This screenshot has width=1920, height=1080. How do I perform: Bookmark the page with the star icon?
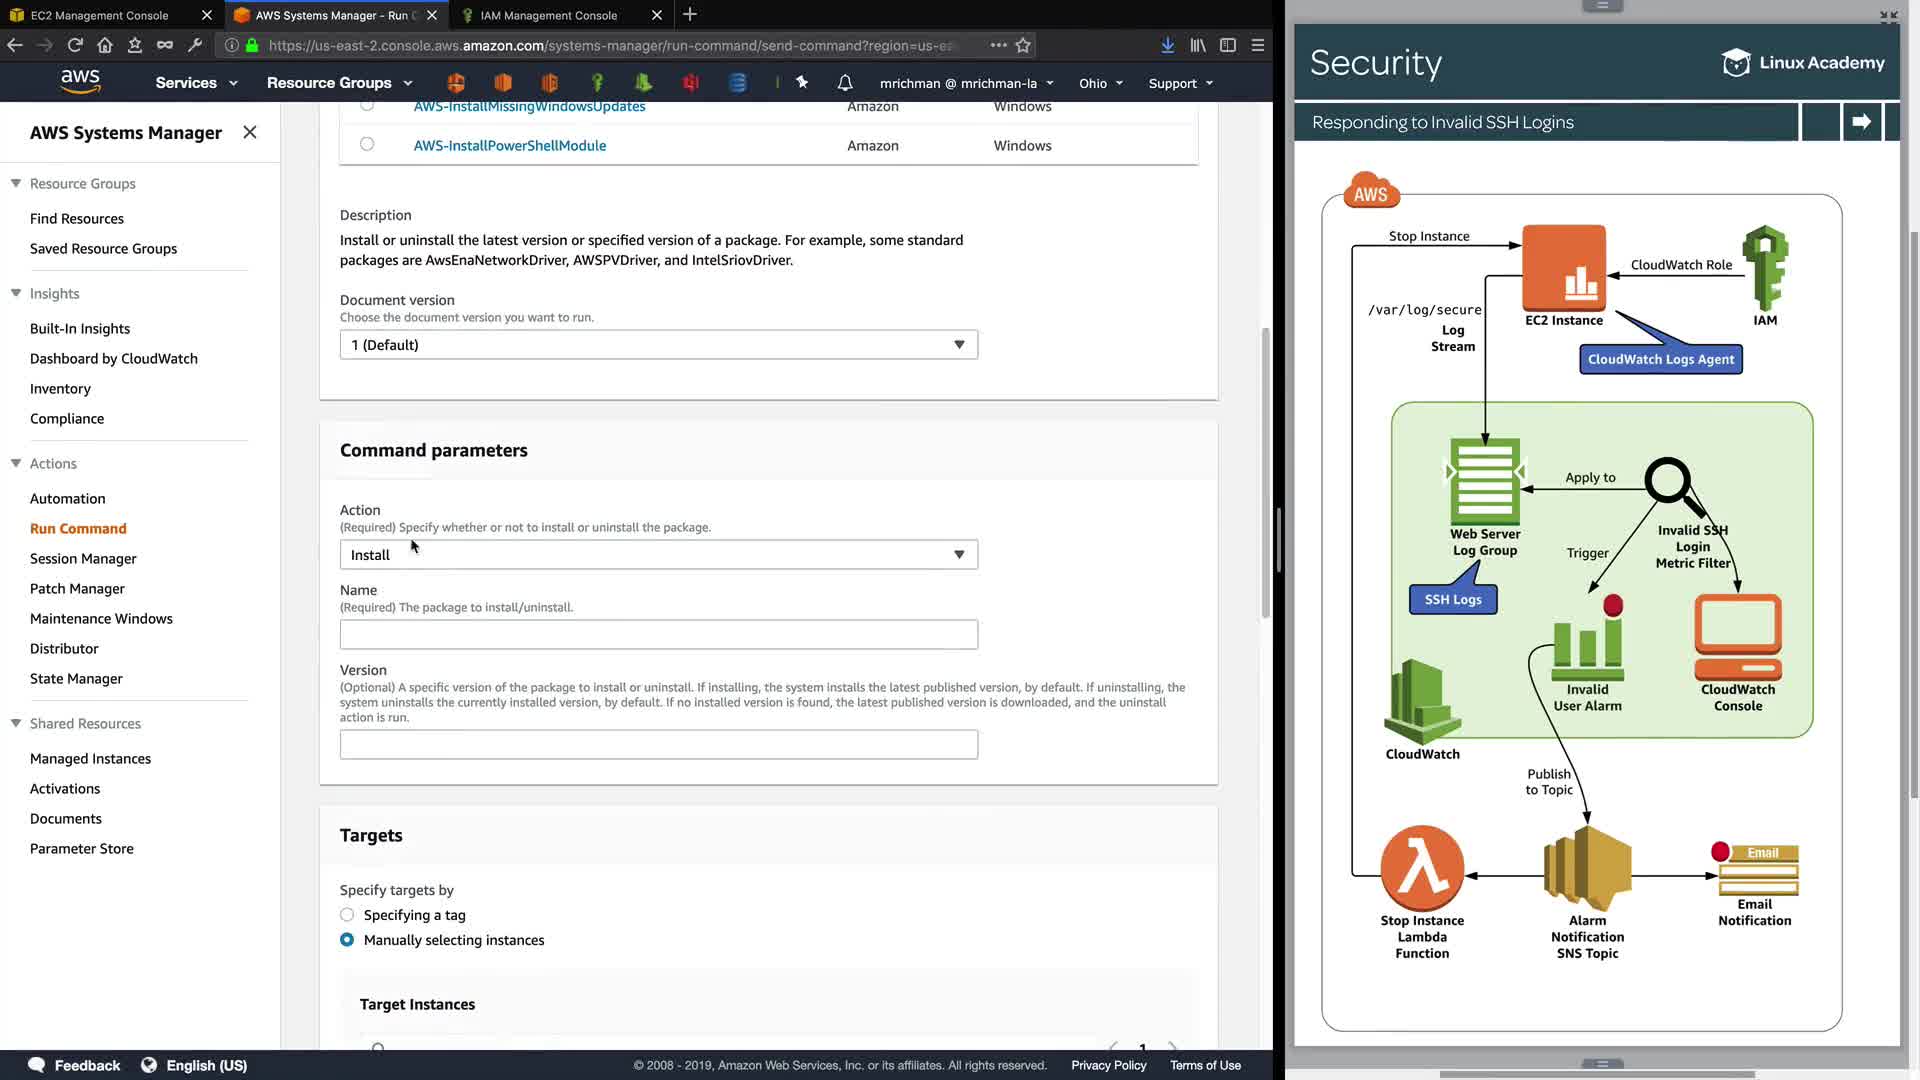click(1023, 45)
